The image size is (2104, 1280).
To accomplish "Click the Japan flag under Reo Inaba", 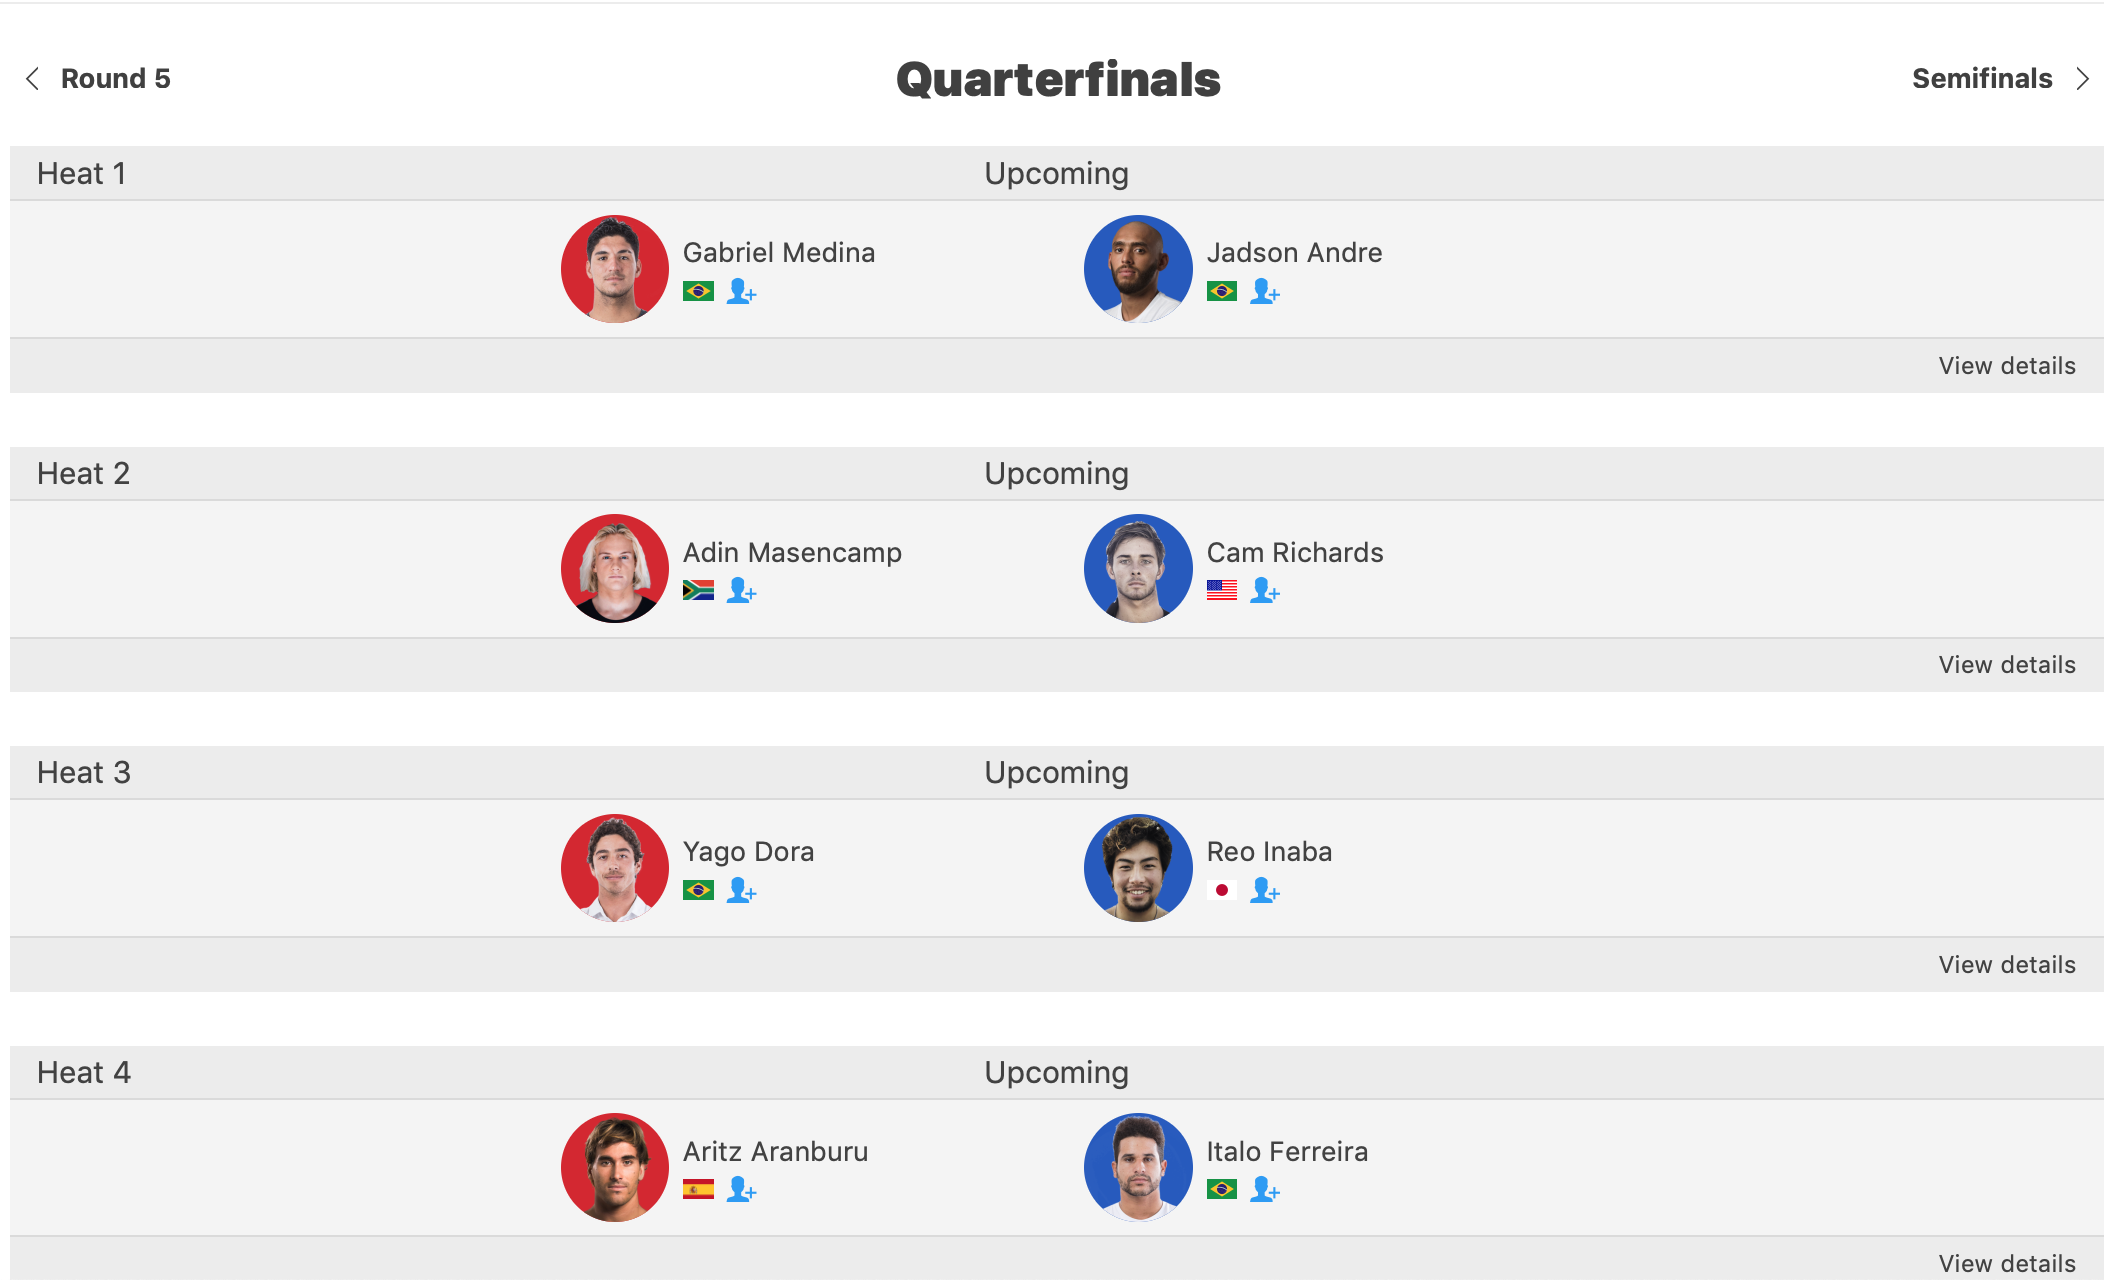I will click(x=1222, y=890).
